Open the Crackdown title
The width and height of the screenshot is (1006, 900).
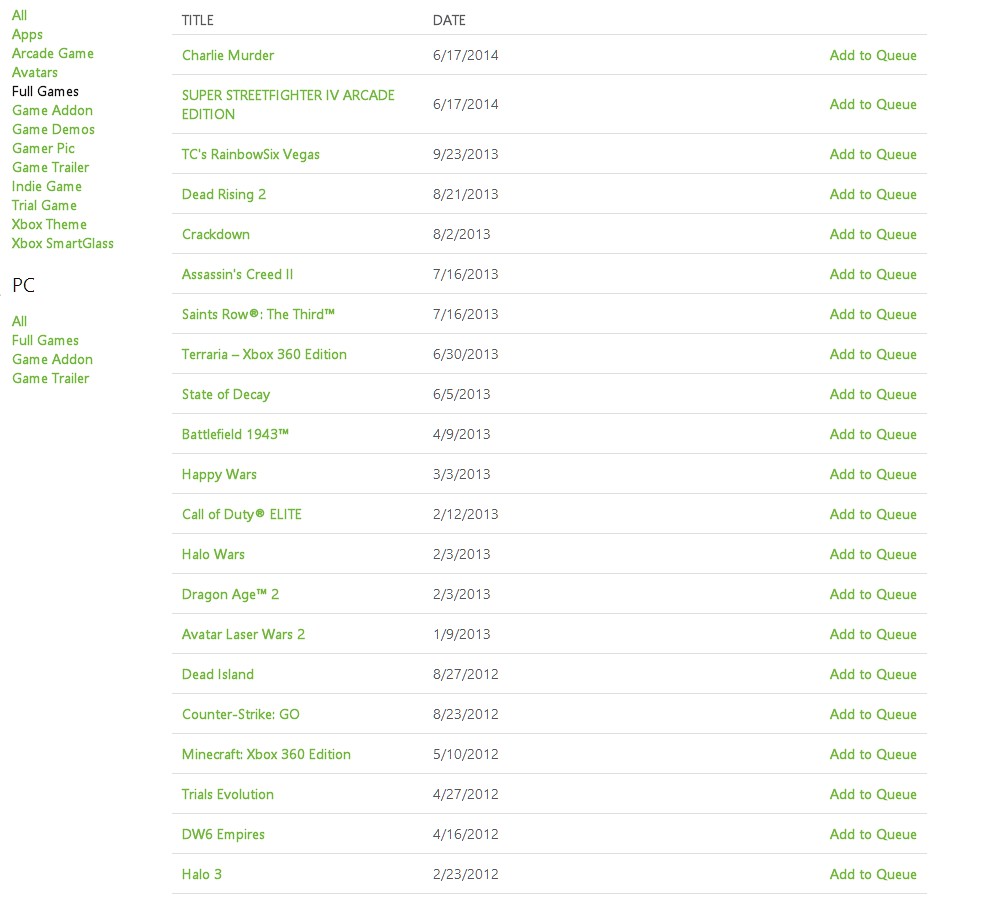(216, 234)
